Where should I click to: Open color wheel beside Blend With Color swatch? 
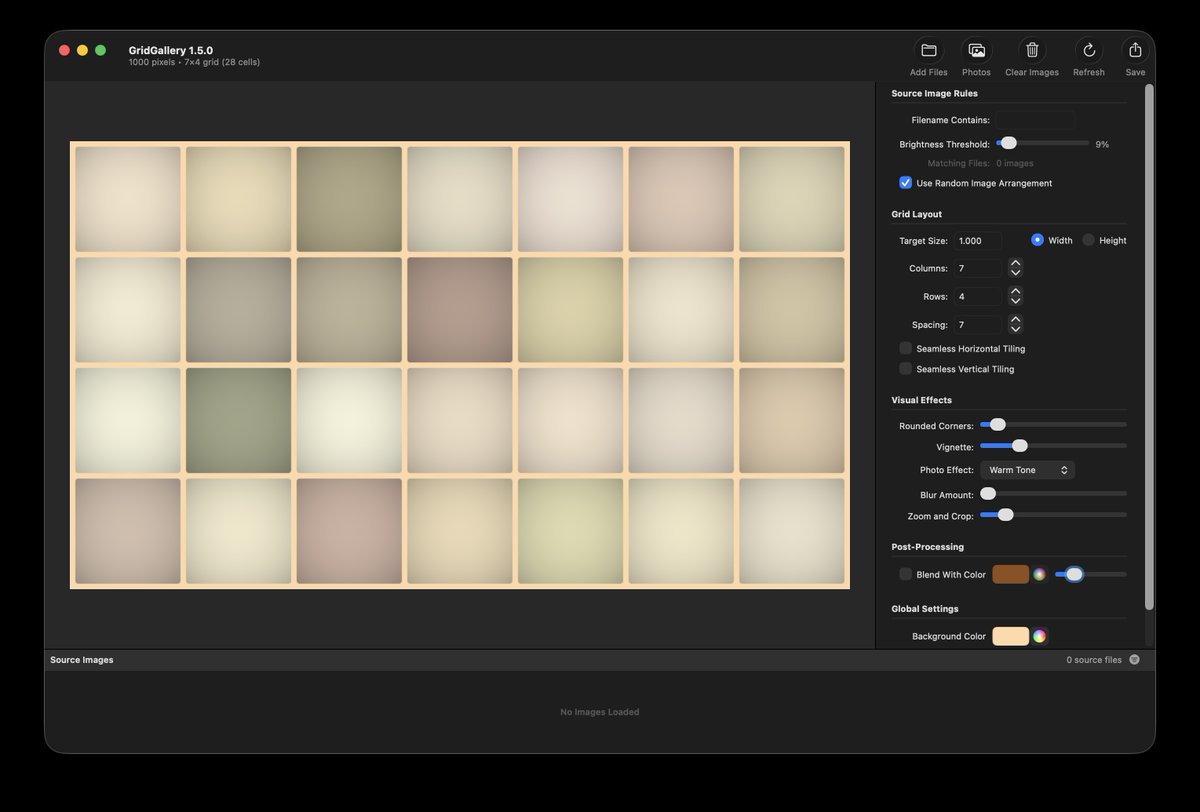[1040, 574]
